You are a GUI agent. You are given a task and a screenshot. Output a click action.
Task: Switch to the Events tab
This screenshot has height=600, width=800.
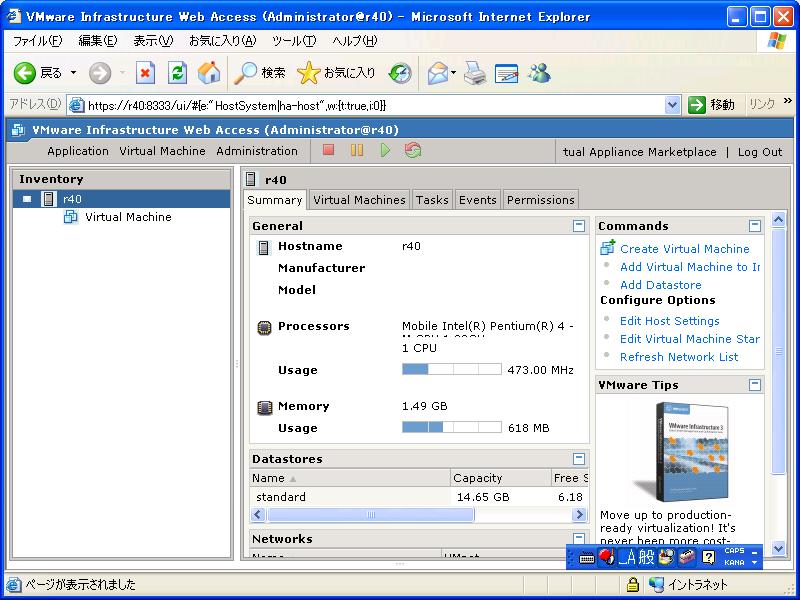pyautogui.click(x=478, y=200)
